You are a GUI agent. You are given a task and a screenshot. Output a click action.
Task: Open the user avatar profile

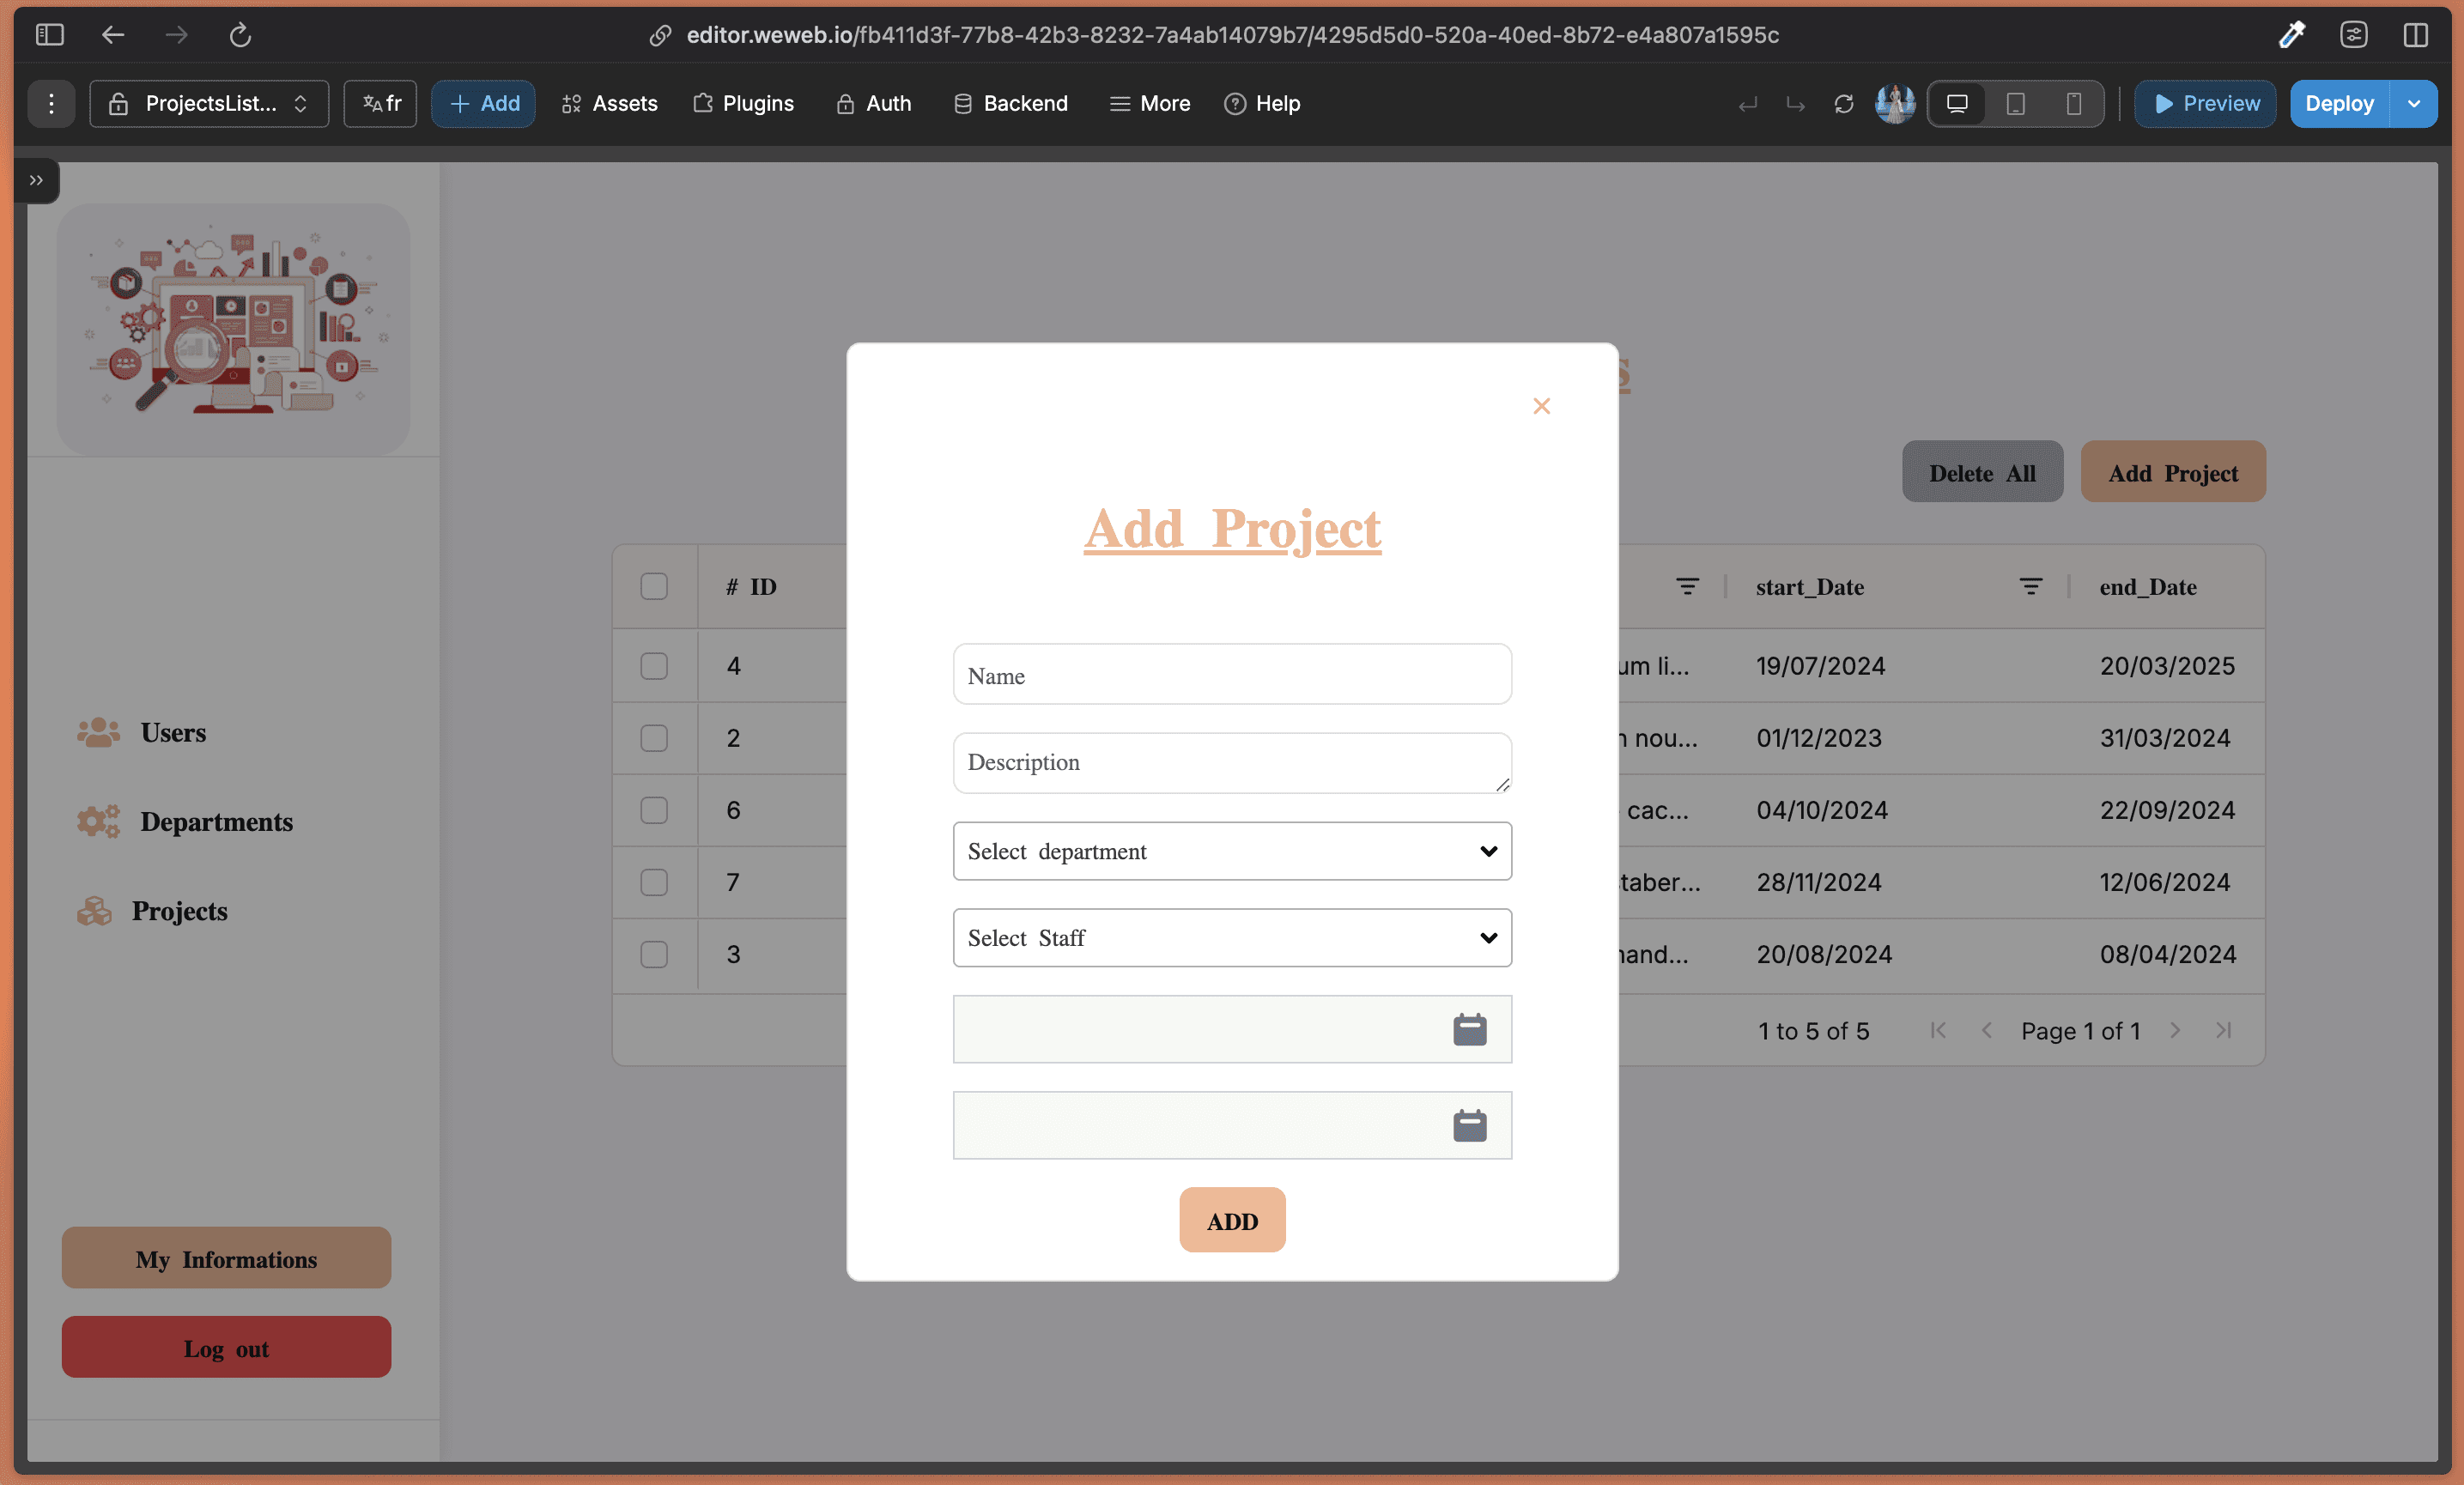pos(1894,104)
